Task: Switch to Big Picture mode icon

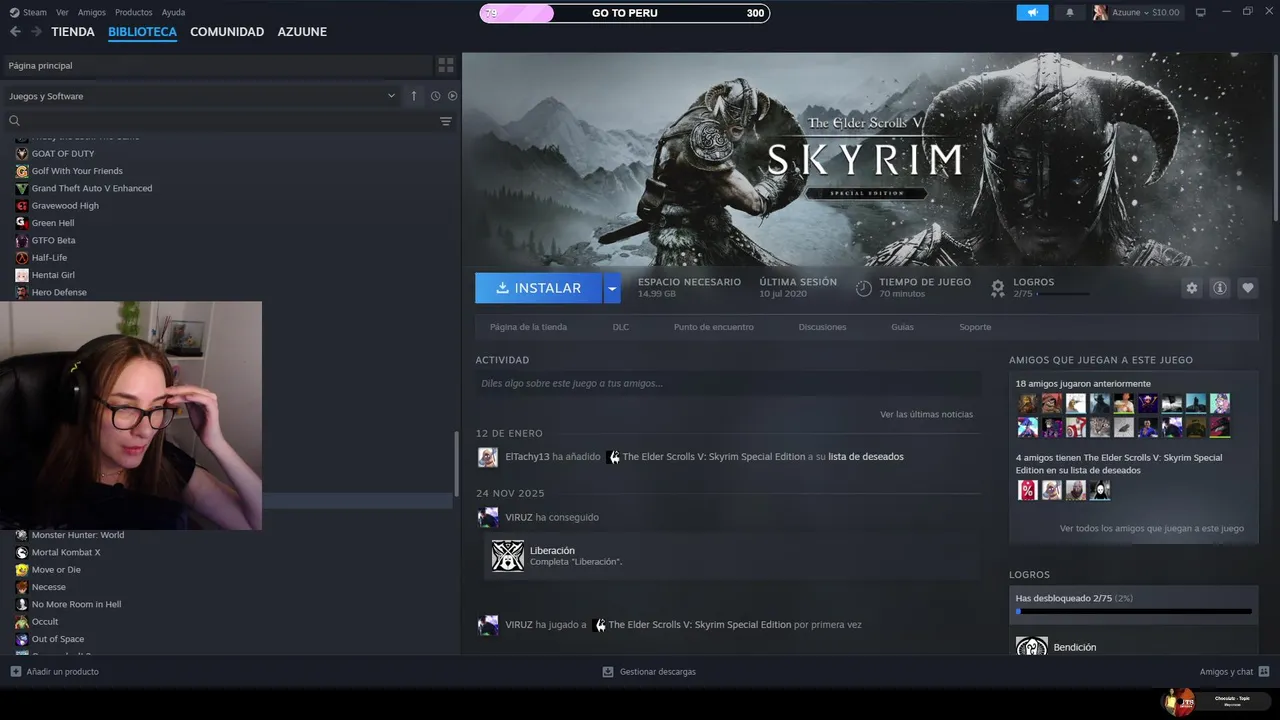Action: [1201, 12]
